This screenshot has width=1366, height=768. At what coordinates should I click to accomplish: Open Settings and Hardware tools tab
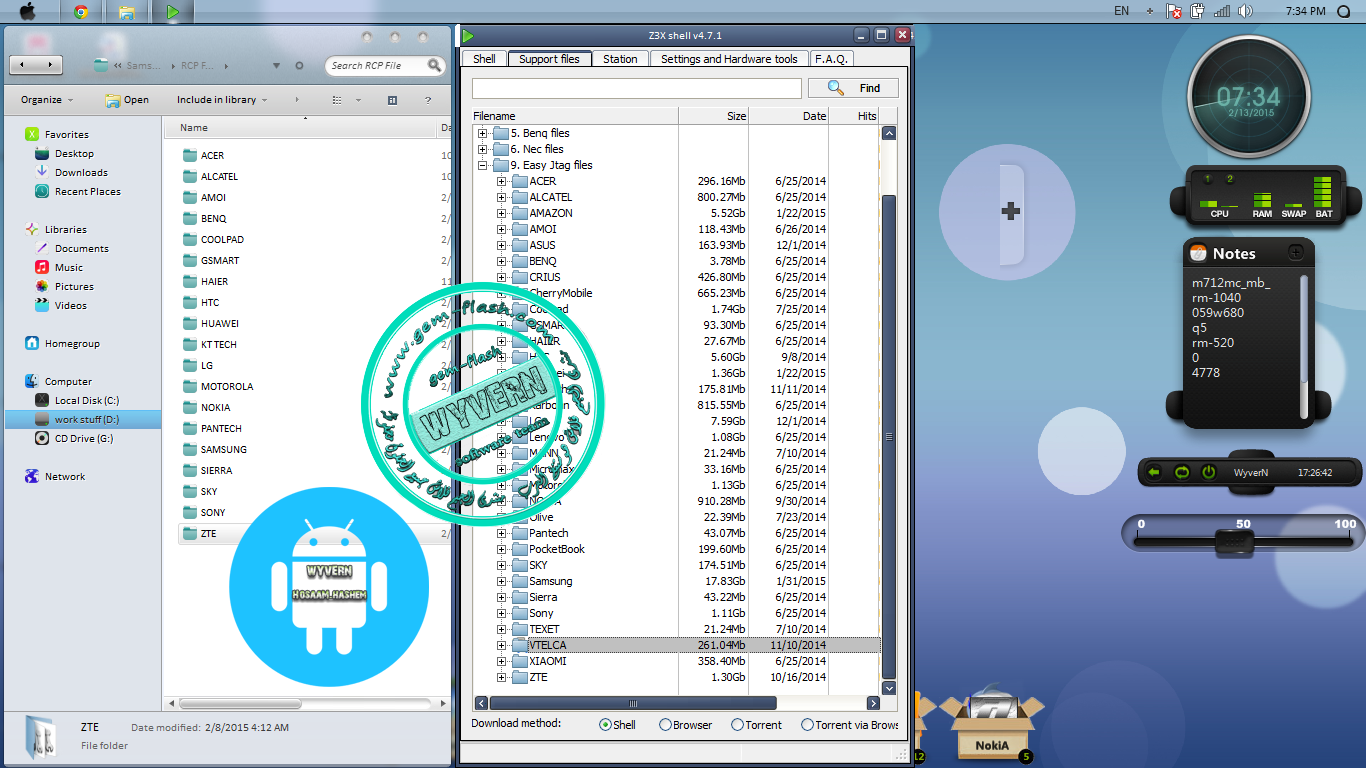[x=729, y=59]
